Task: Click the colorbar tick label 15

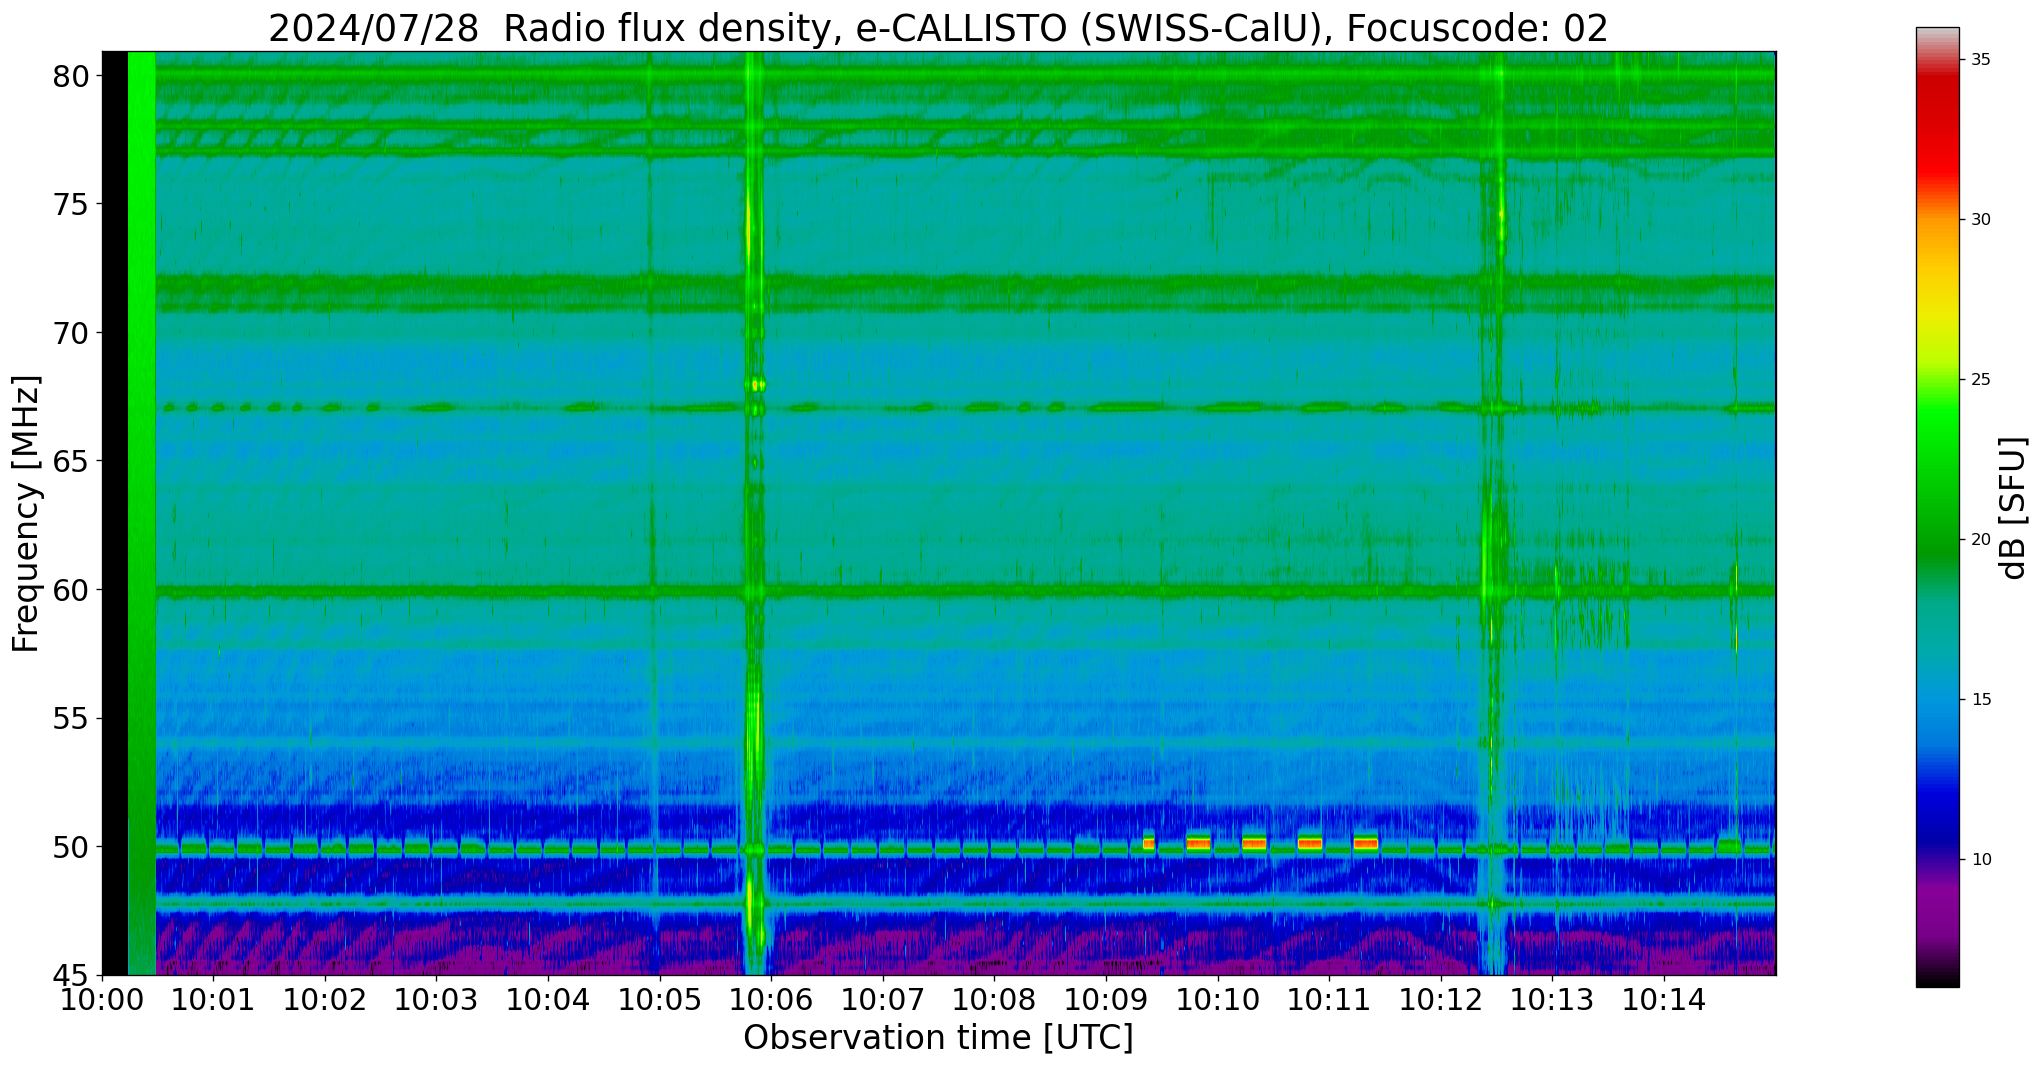Action: 1981,700
